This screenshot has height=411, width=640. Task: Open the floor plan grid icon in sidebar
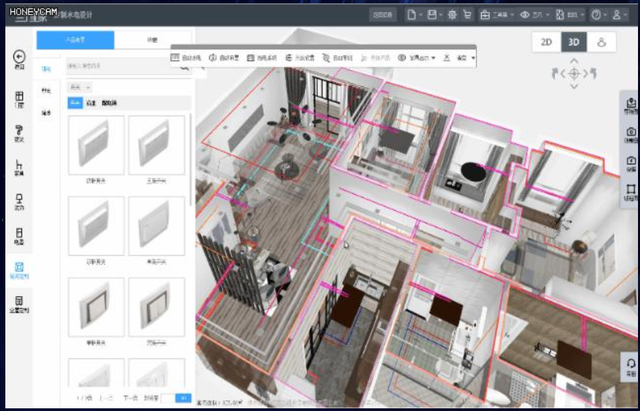tap(19, 96)
